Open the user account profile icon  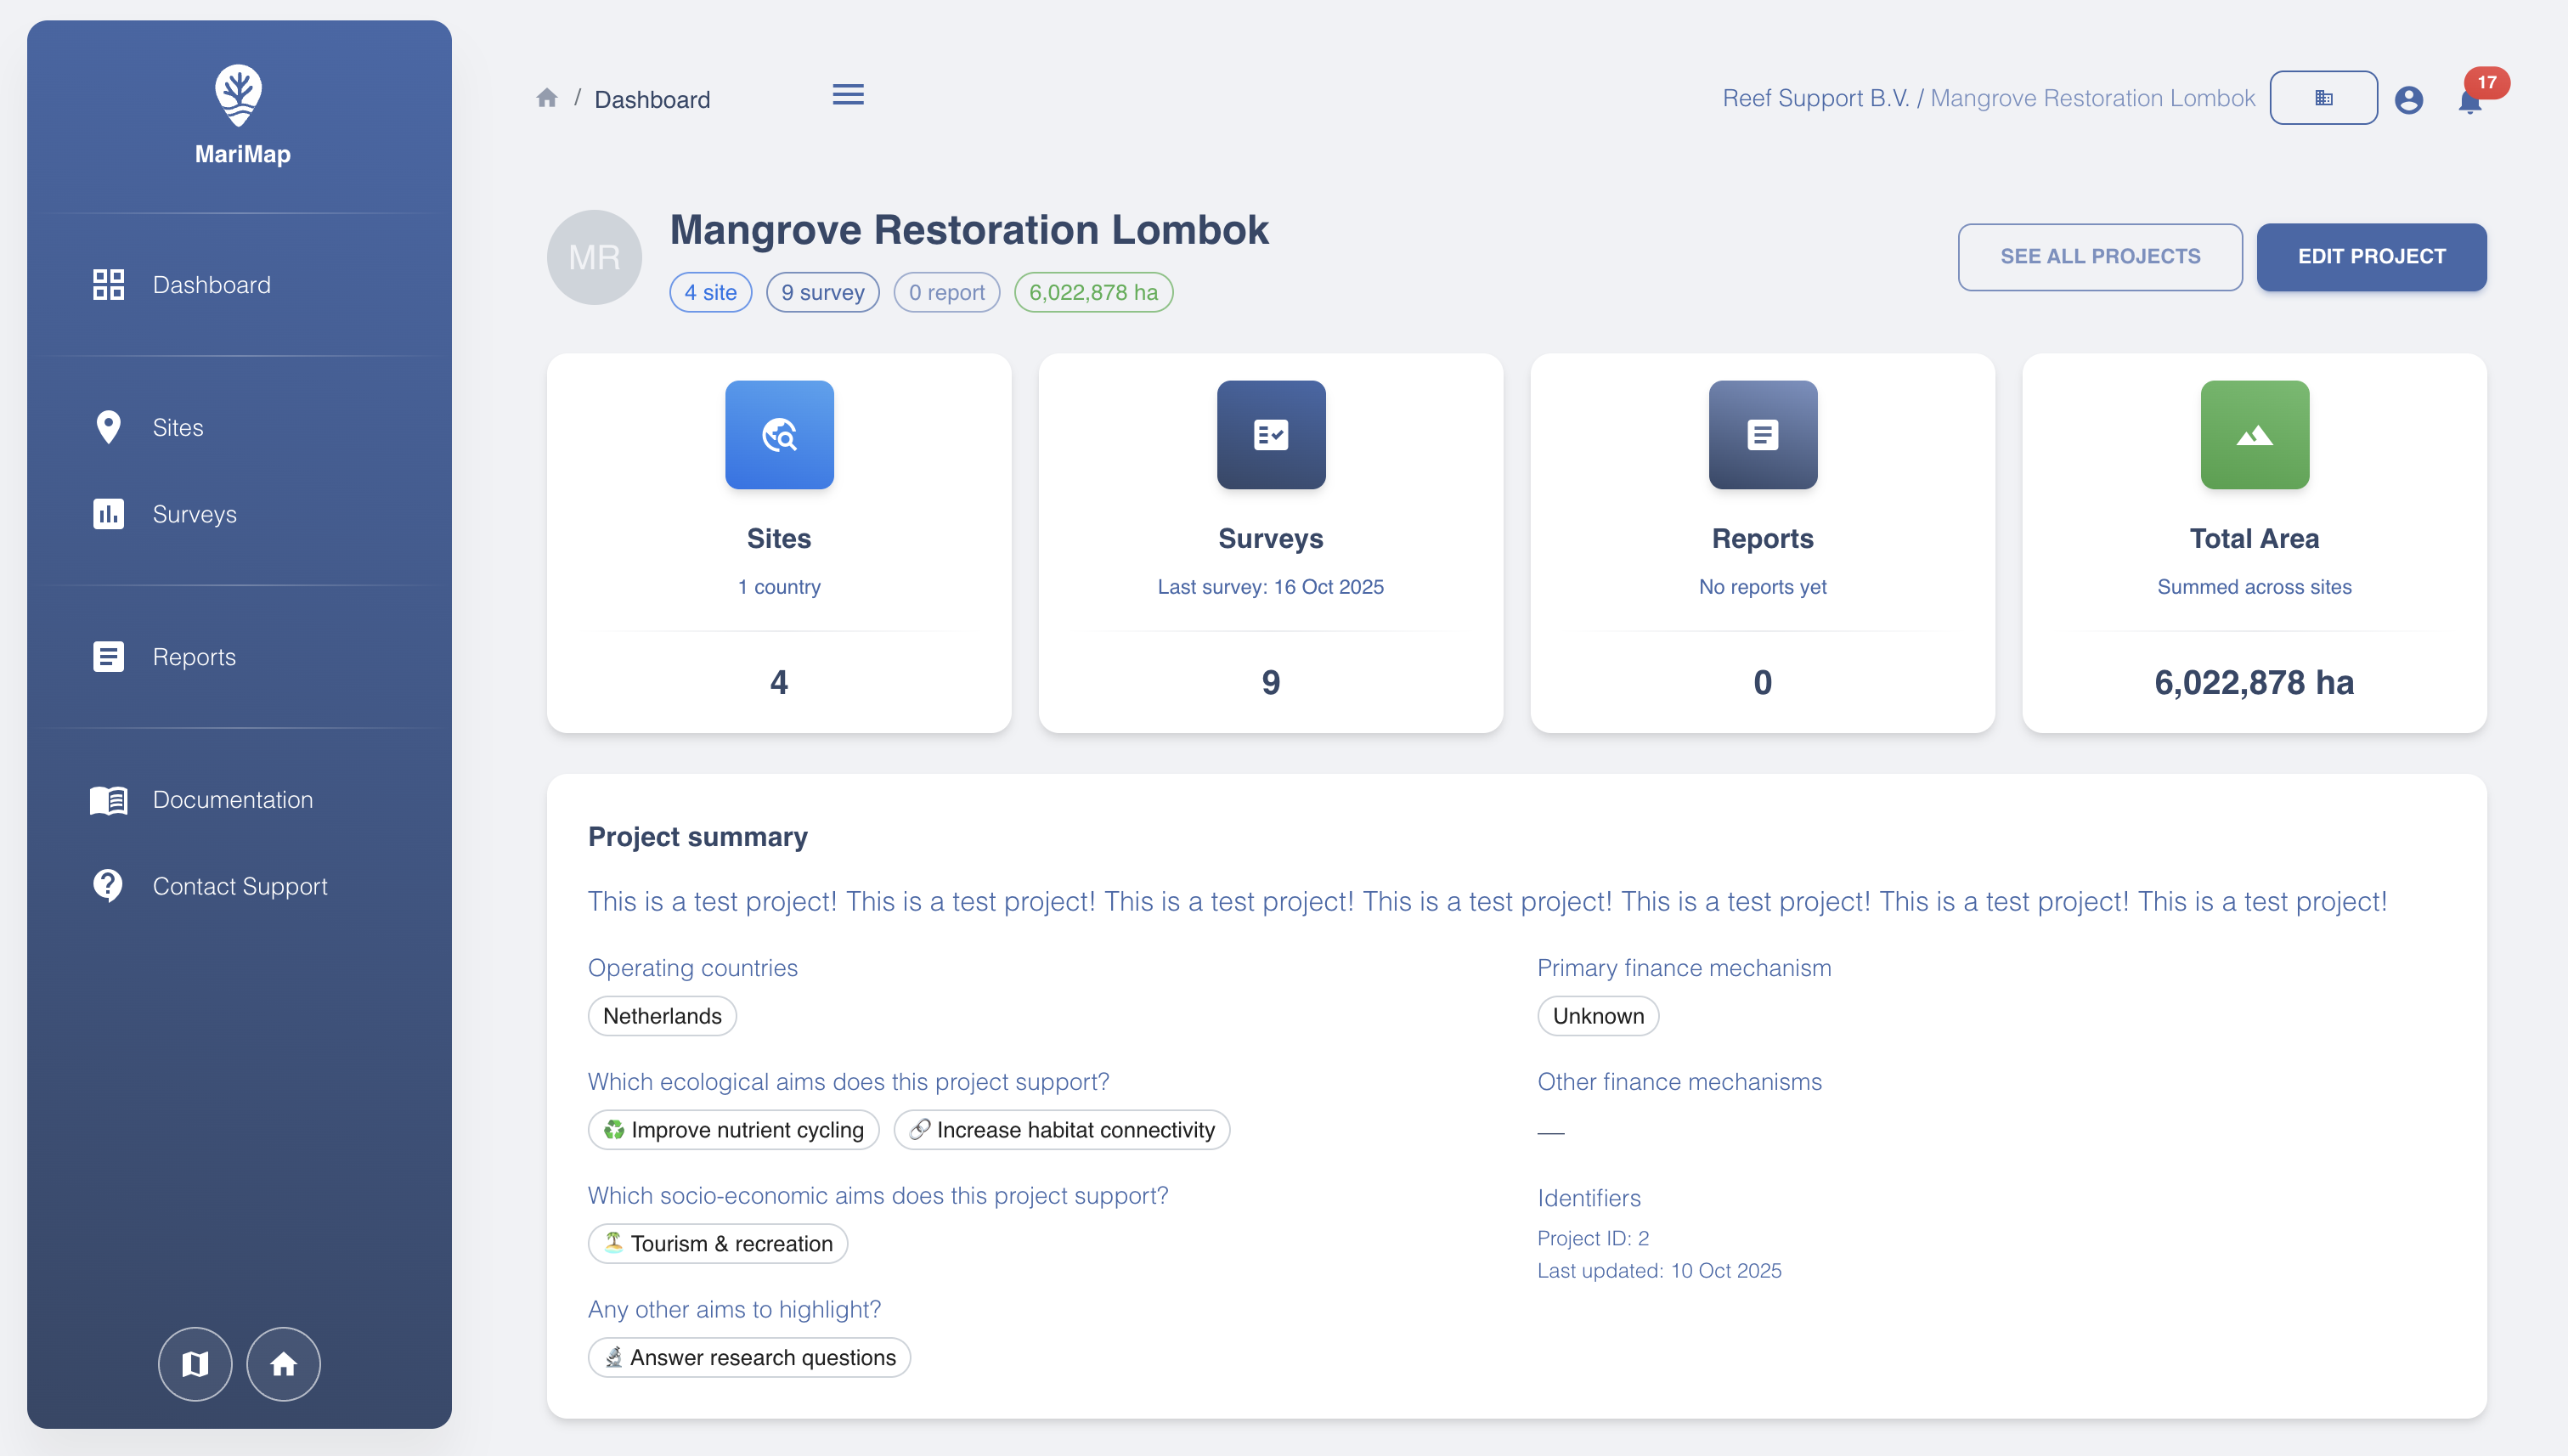(x=2408, y=100)
